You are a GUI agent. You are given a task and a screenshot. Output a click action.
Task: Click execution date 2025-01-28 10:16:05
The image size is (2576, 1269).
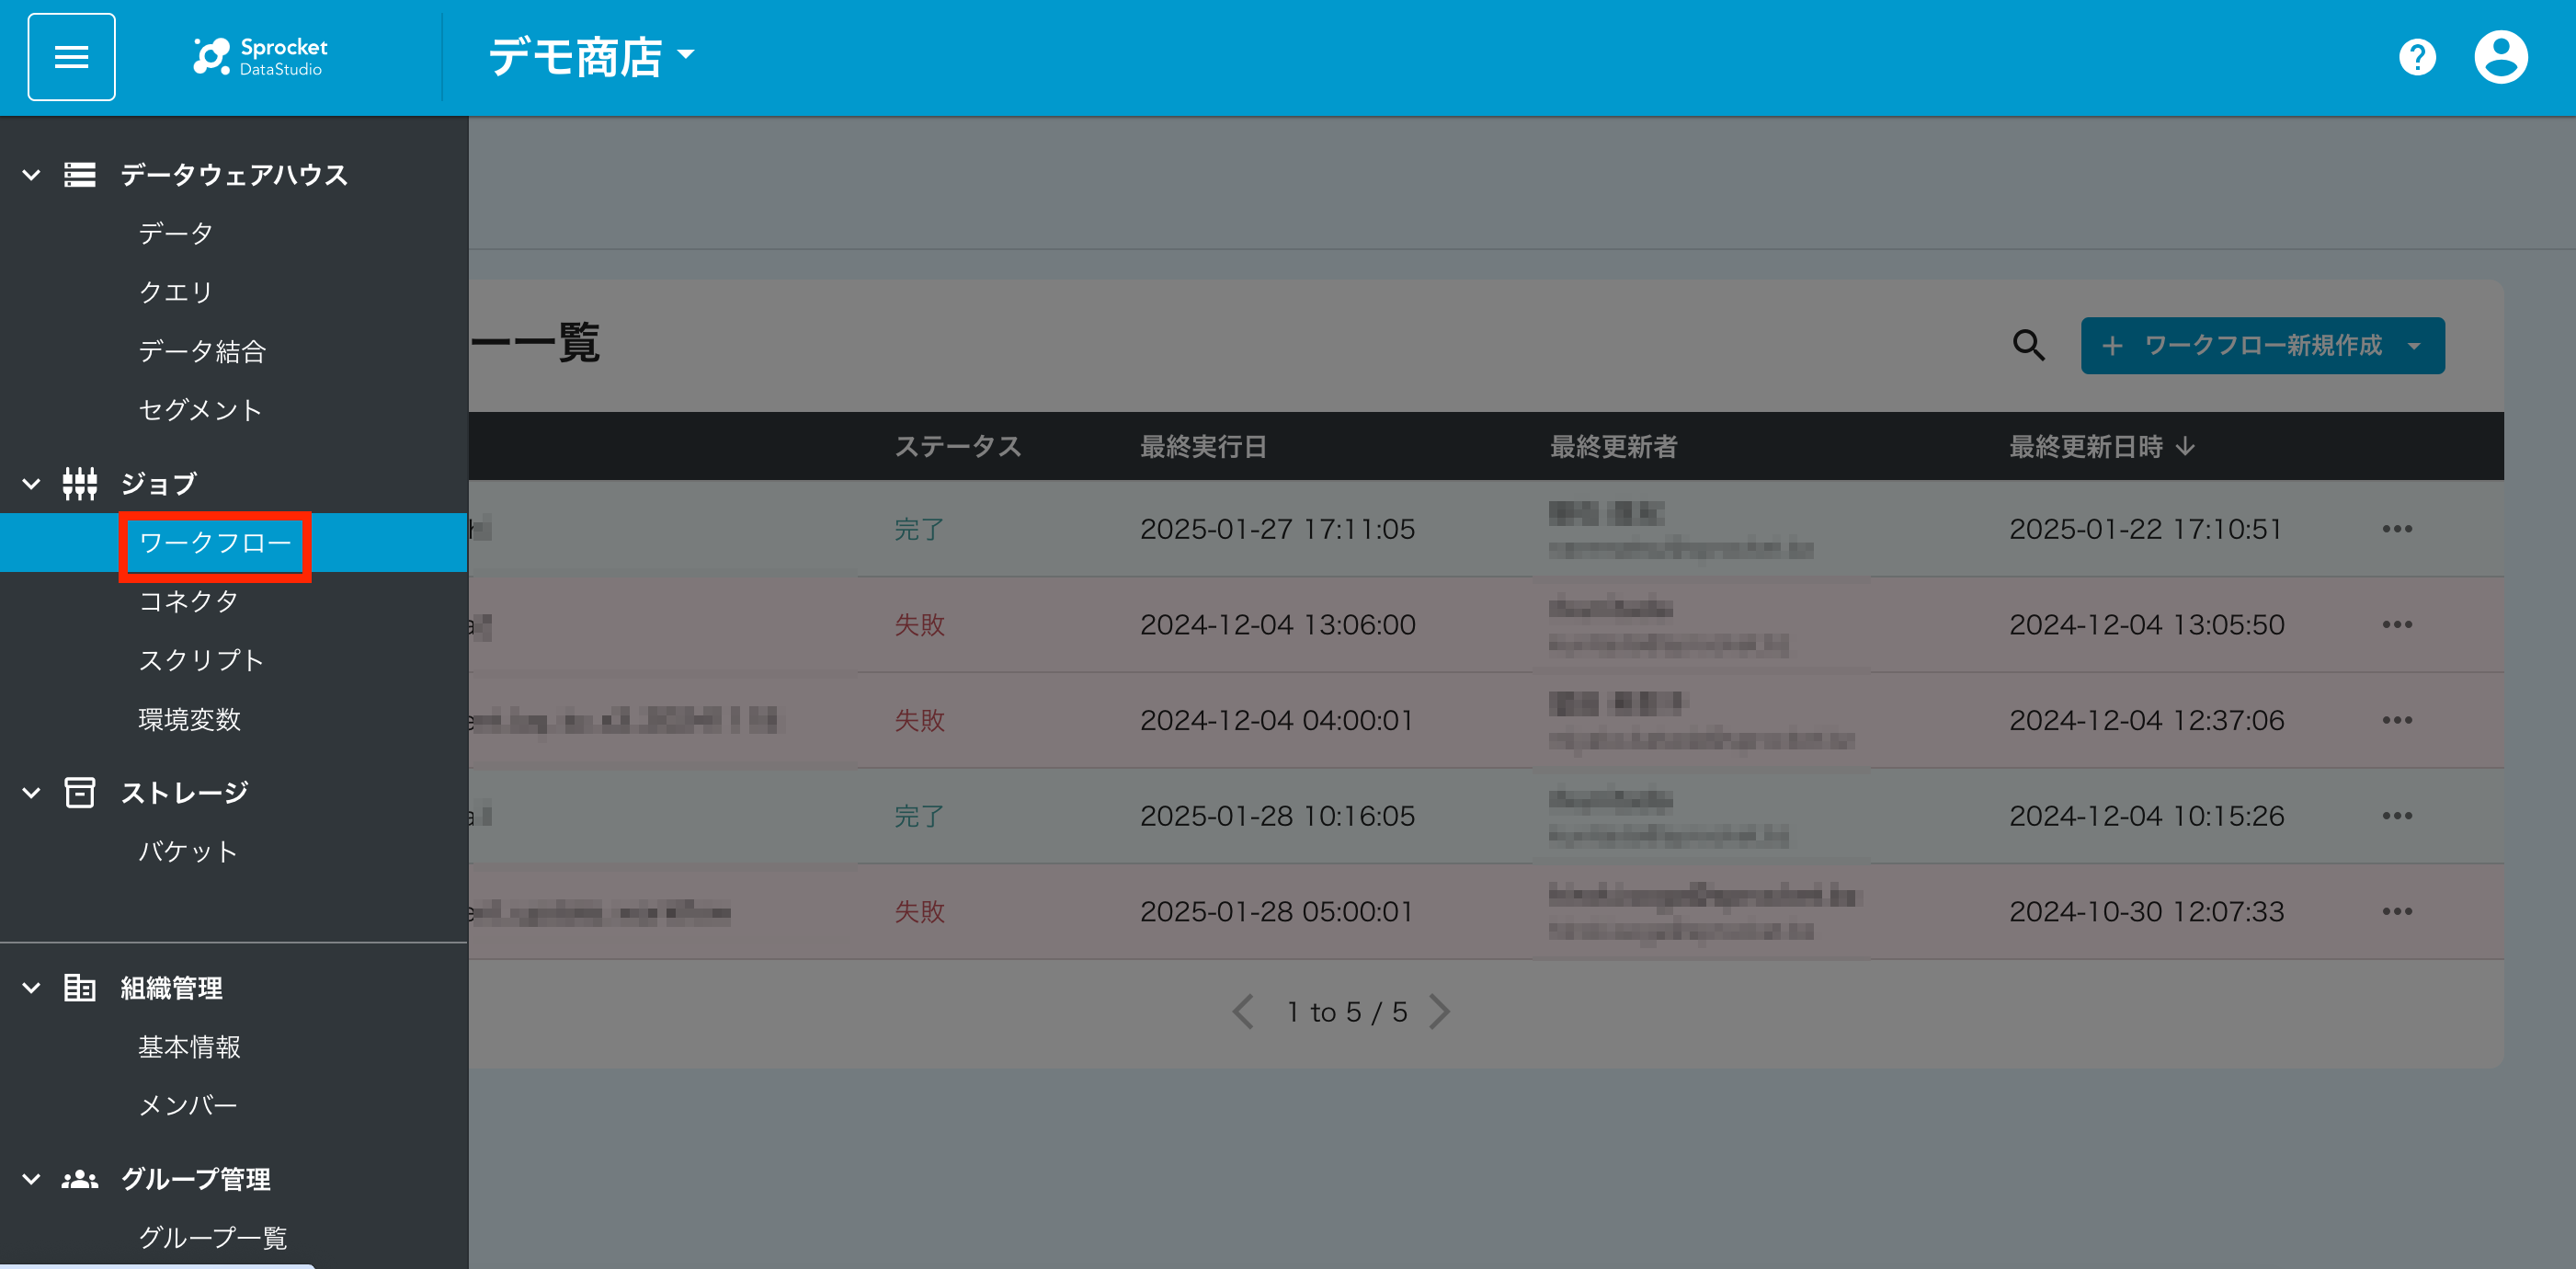1277,816
